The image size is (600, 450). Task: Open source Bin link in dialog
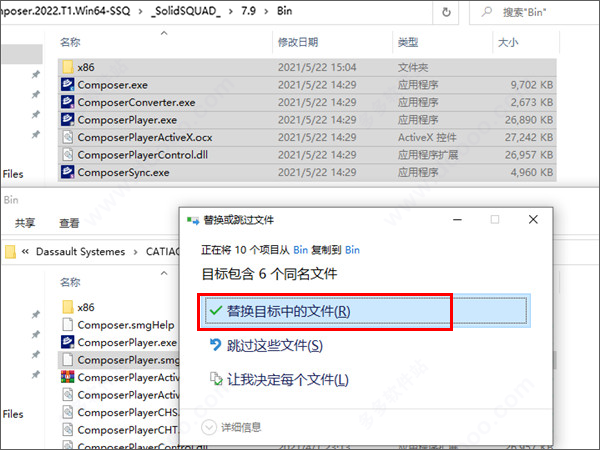[300, 250]
